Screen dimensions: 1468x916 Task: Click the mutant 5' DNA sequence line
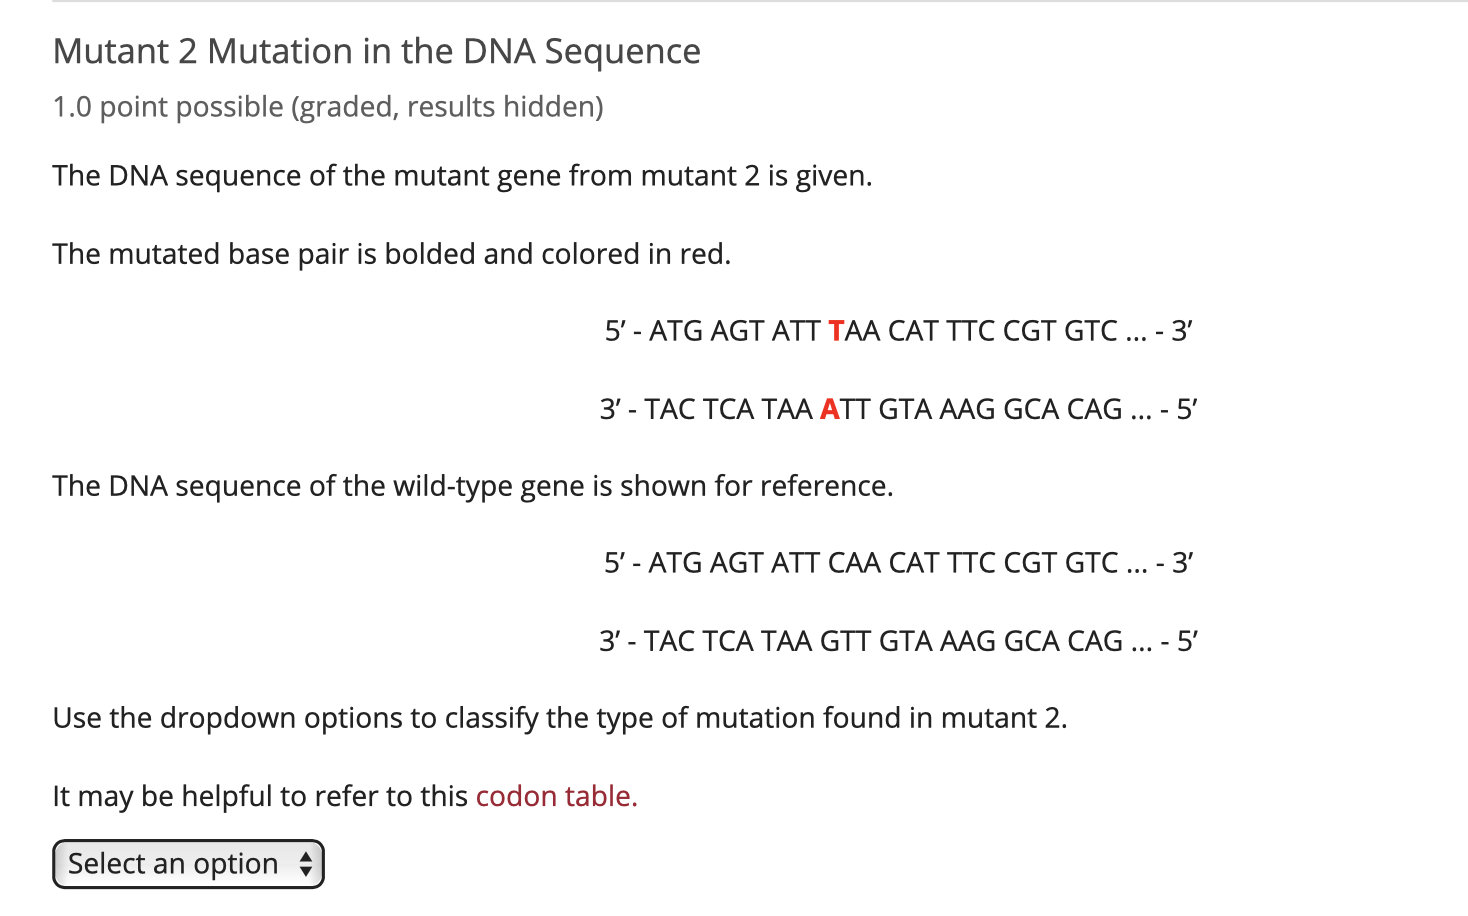898,330
